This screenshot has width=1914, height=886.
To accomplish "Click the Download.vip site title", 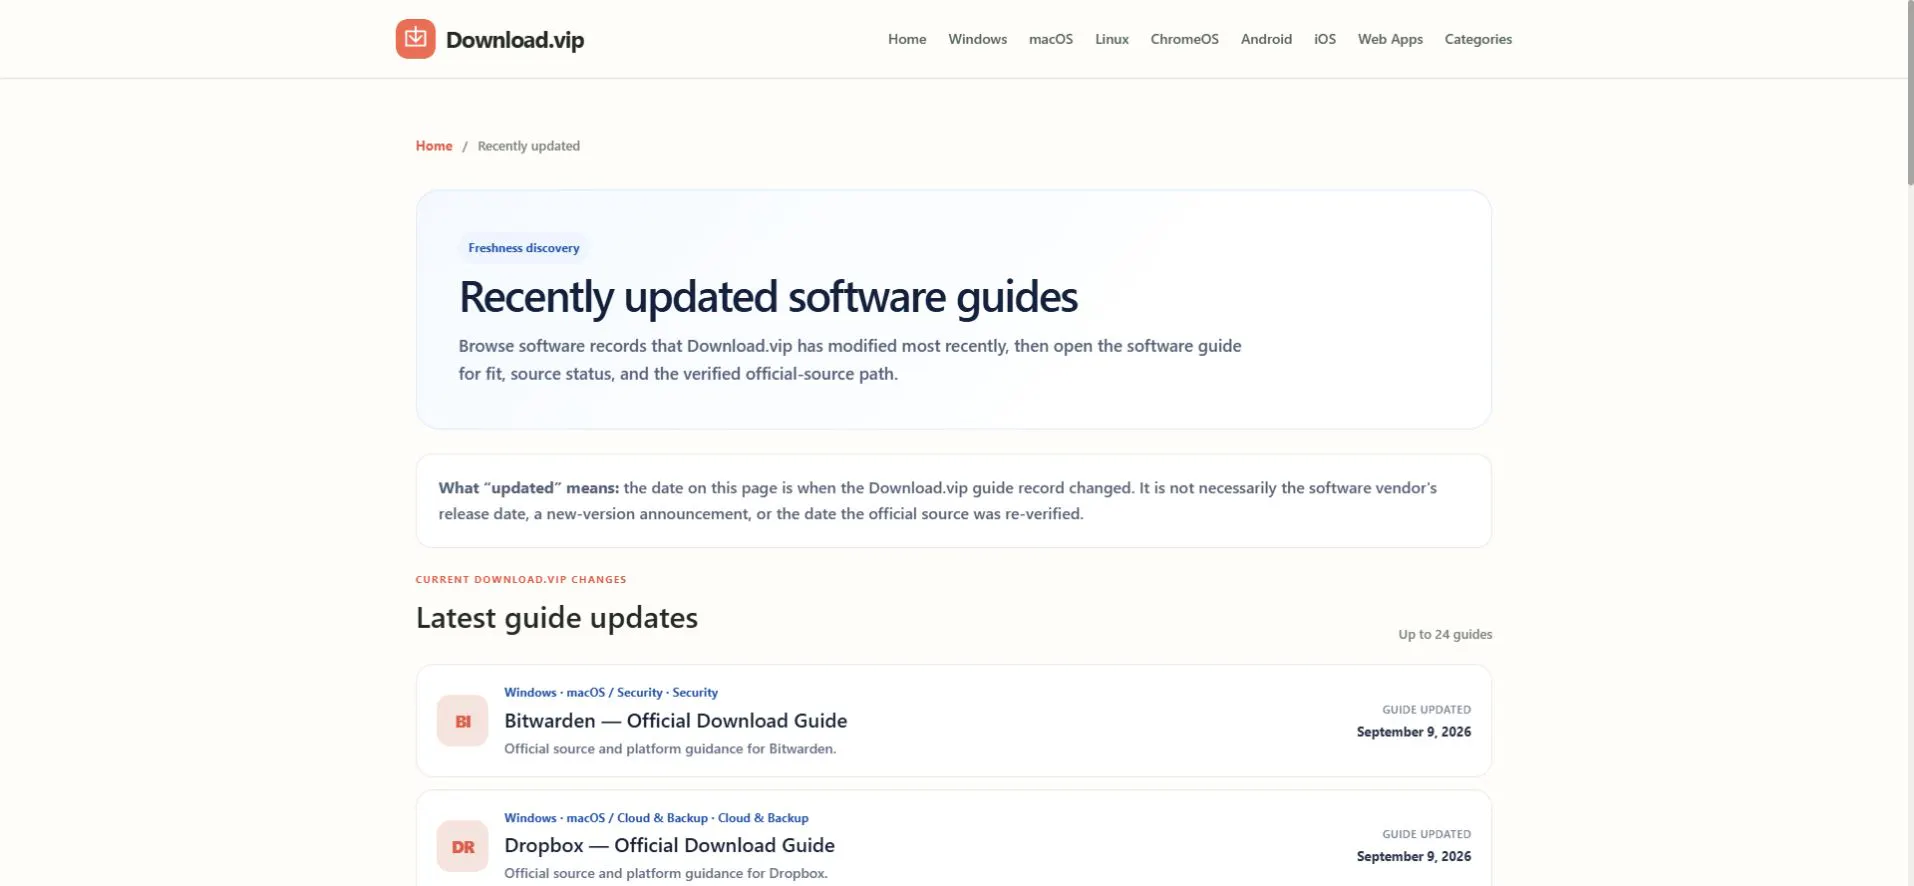I will (x=515, y=40).
